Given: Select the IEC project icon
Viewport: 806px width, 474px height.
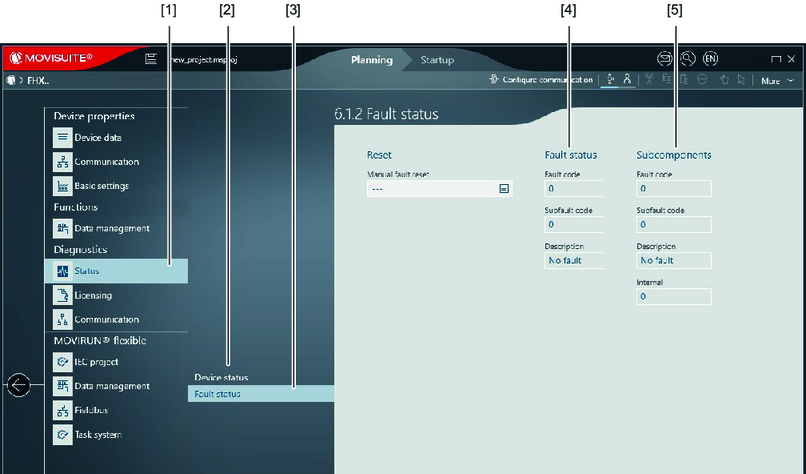Looking at the screenshot, I should coord(63,362).
